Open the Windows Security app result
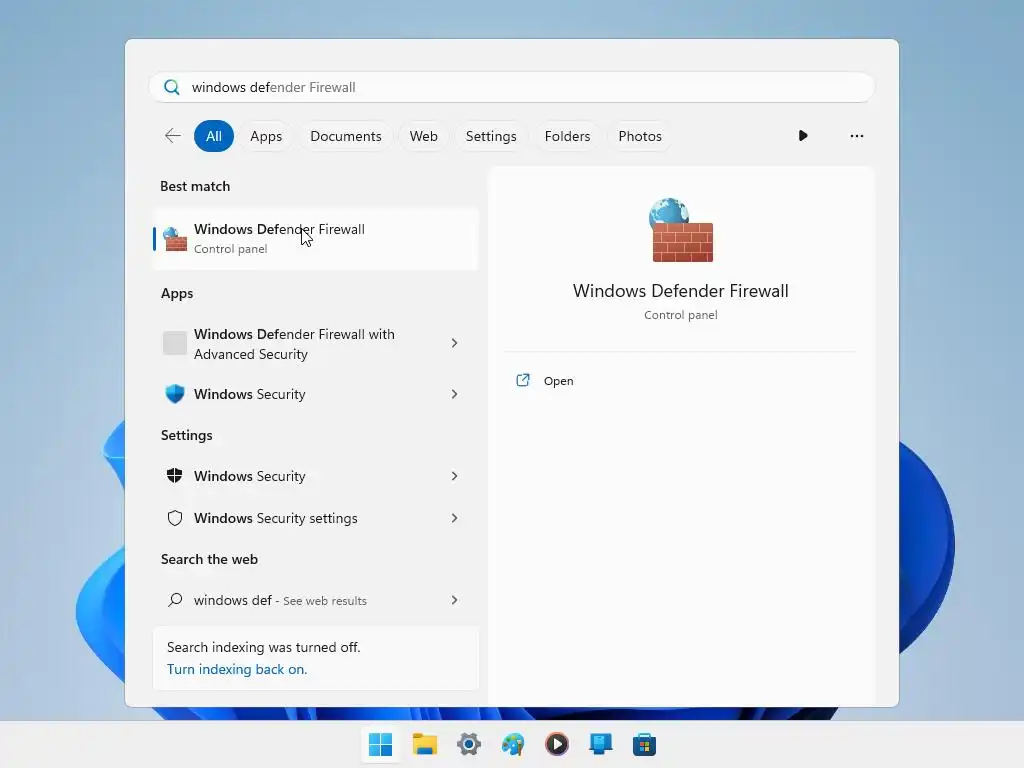Screen dimensions: 1024x768 point(316,394)
